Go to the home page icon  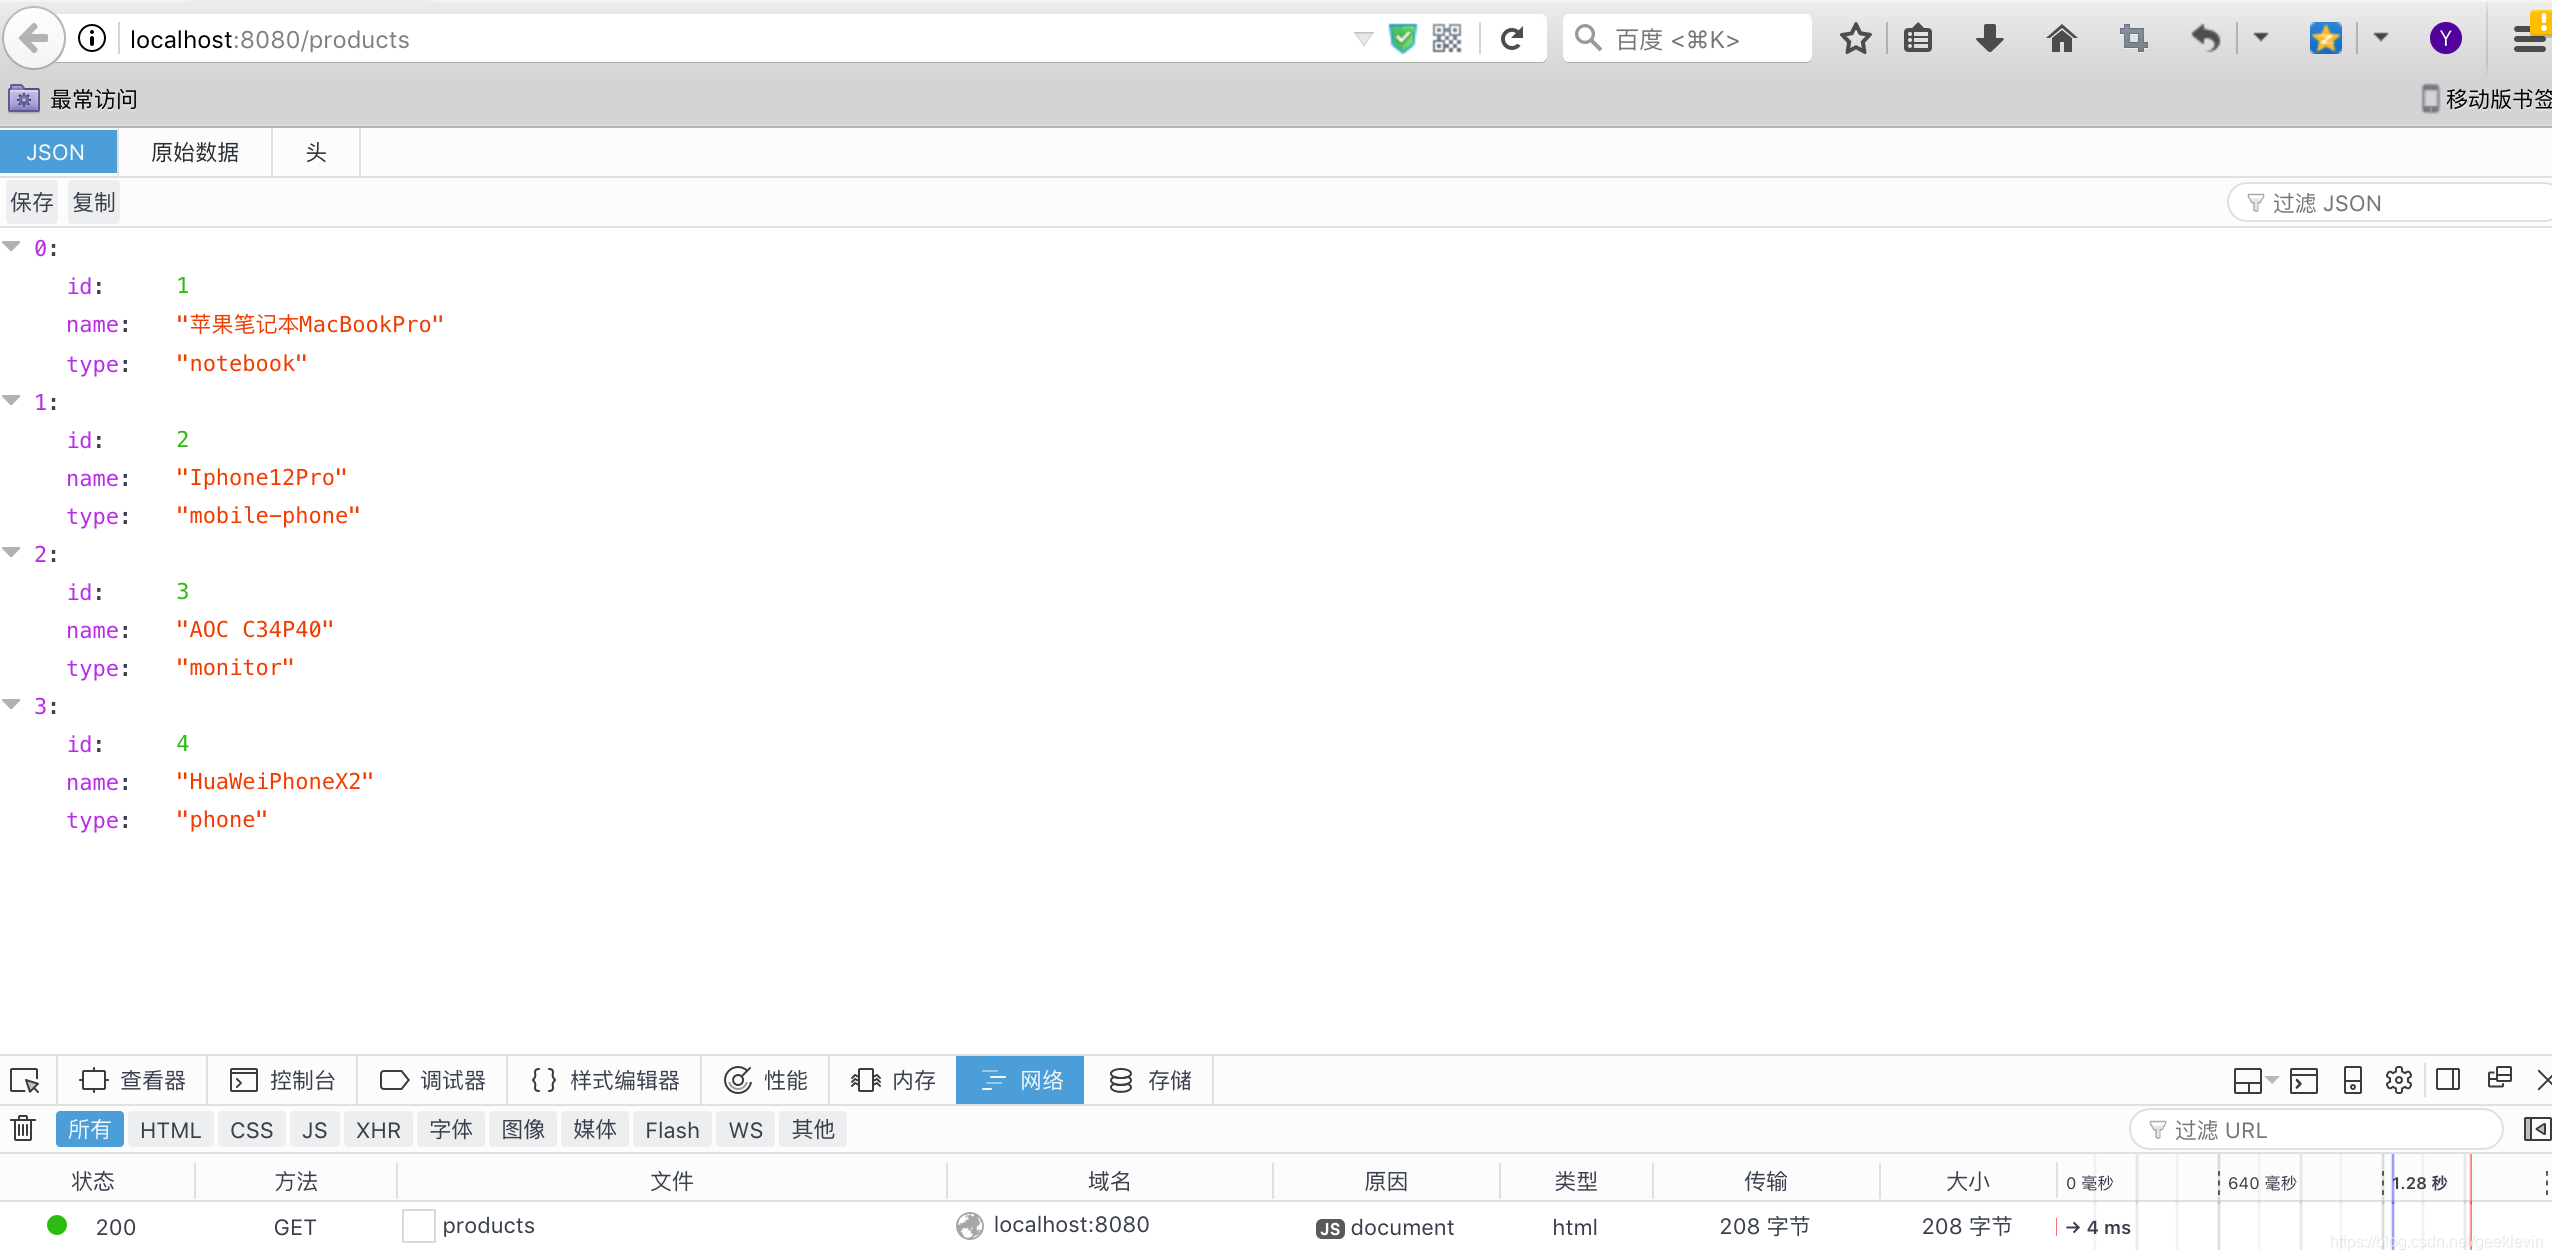pos(2061,39)
